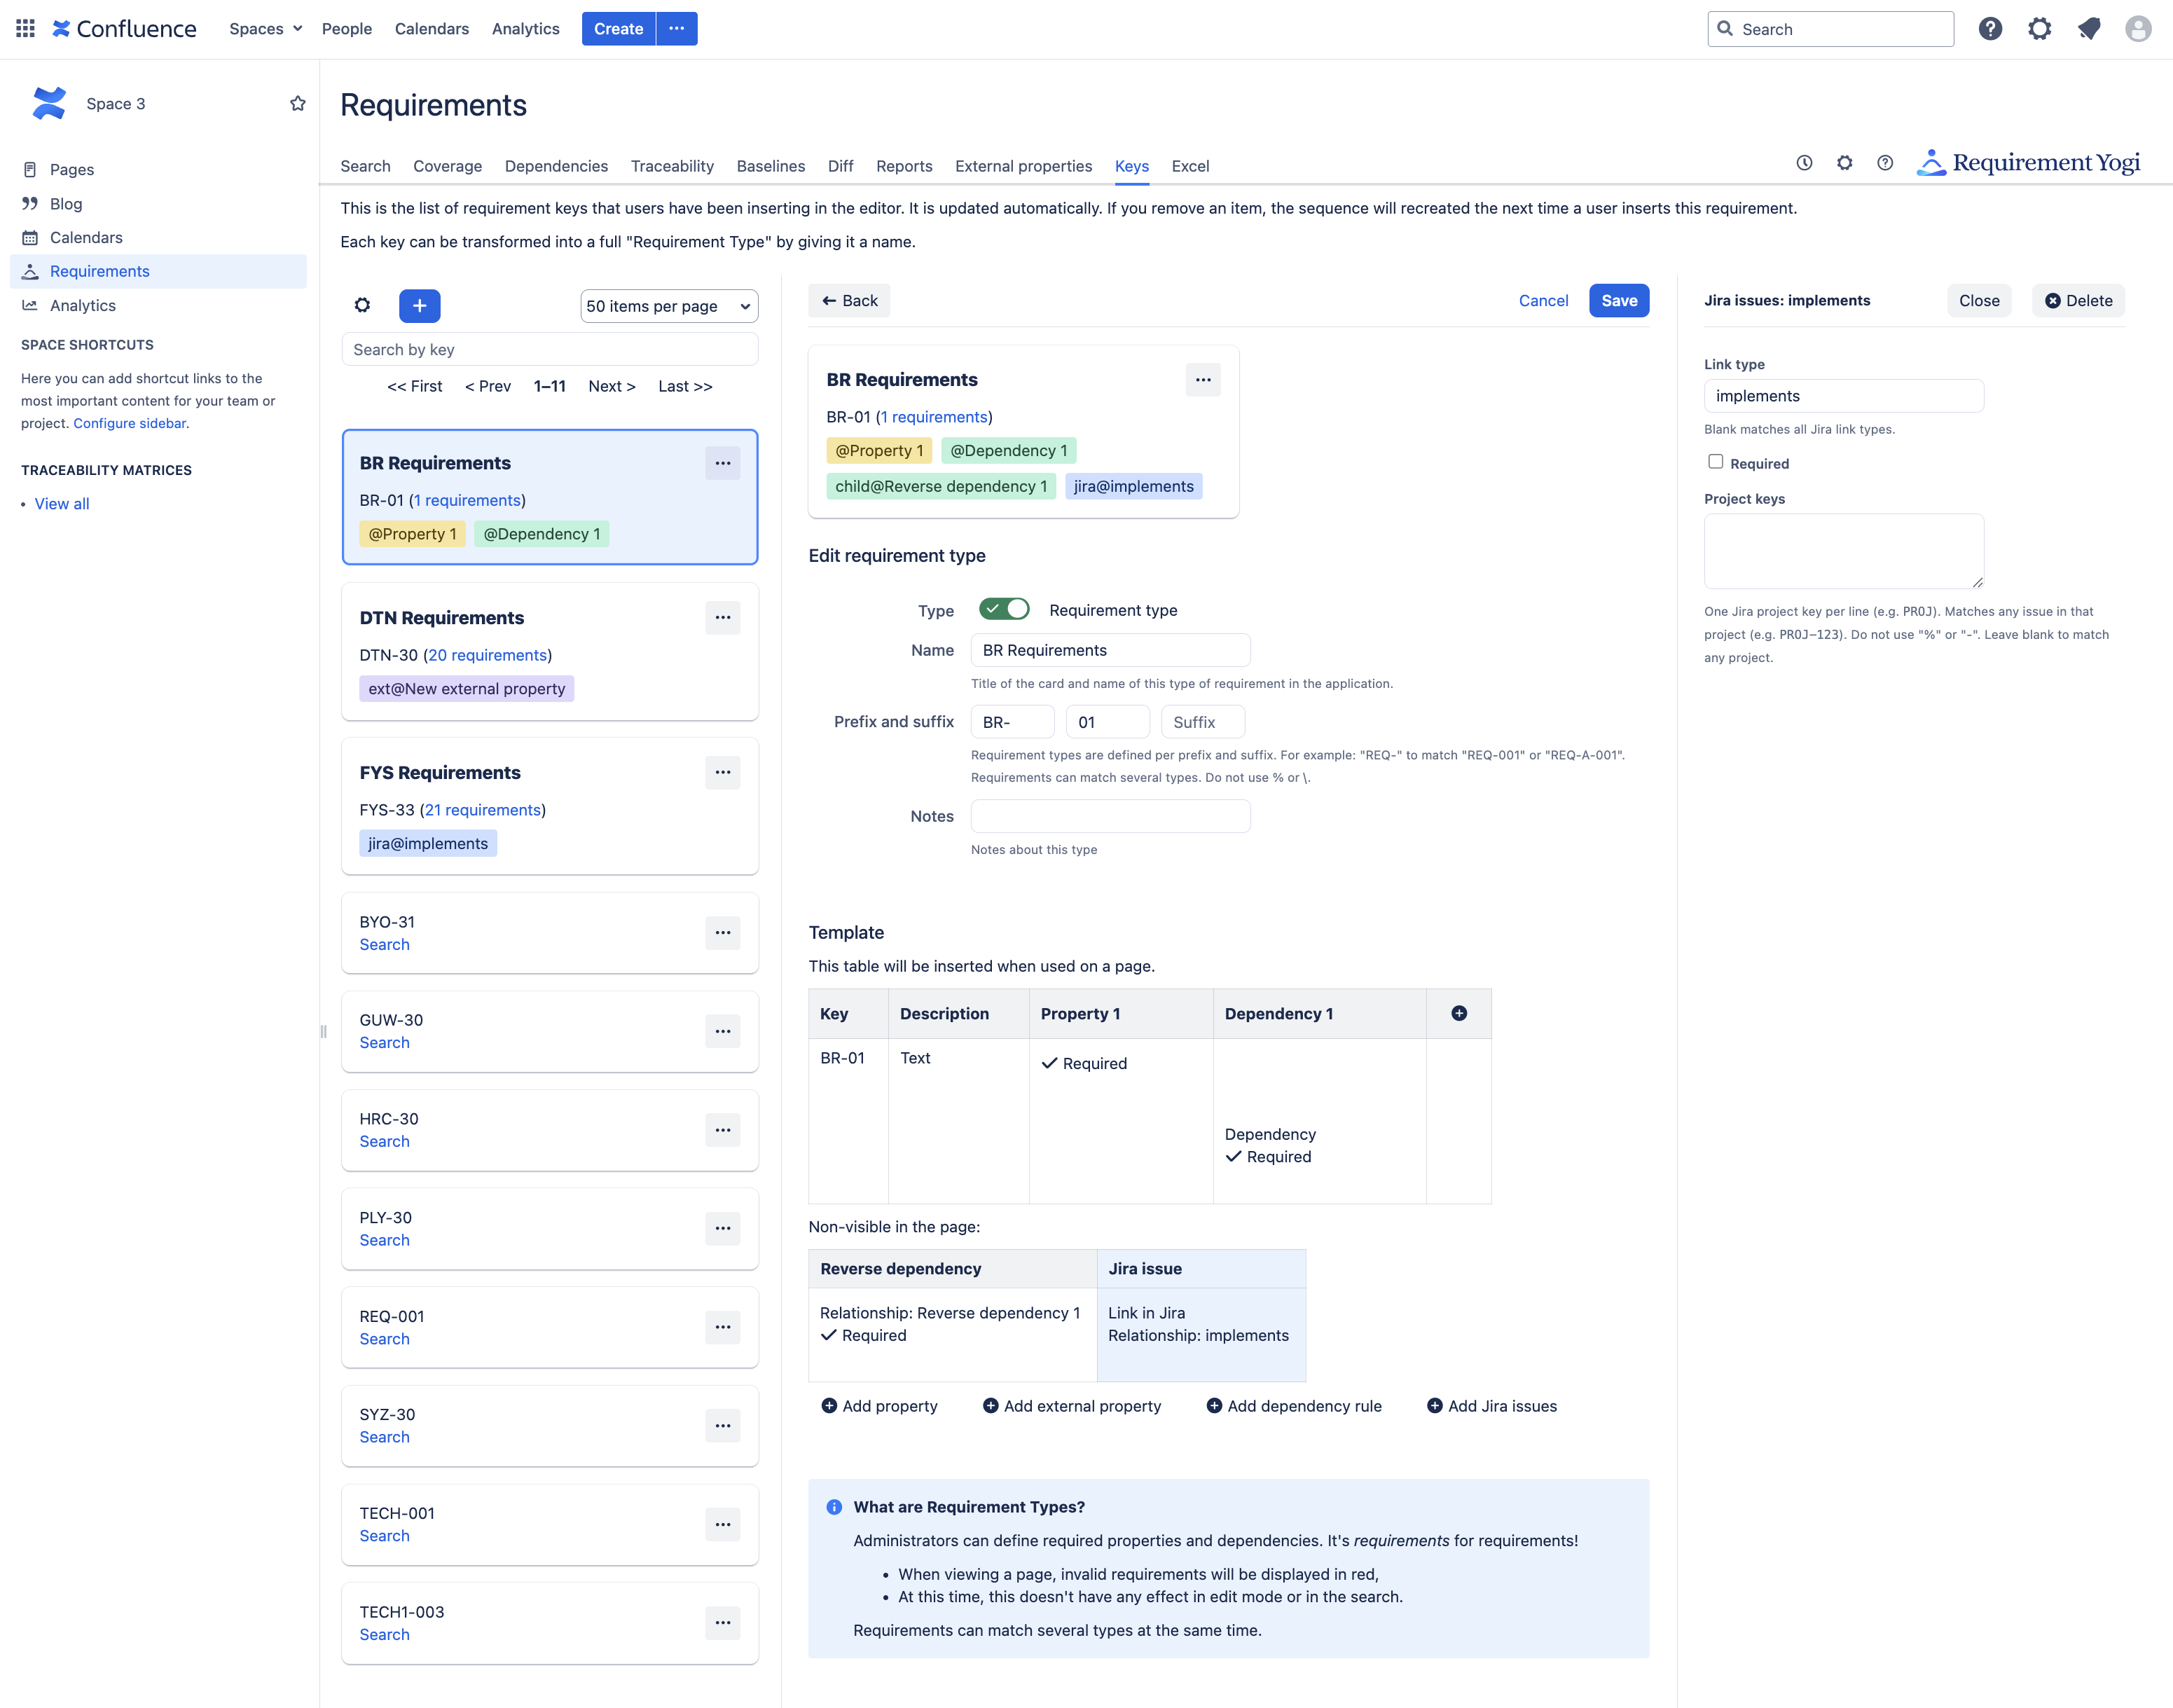This screenshot has width=2173, height=1708.
Task: Click the Search by key field
Action: pyautogui.click(x=549, y=350)
